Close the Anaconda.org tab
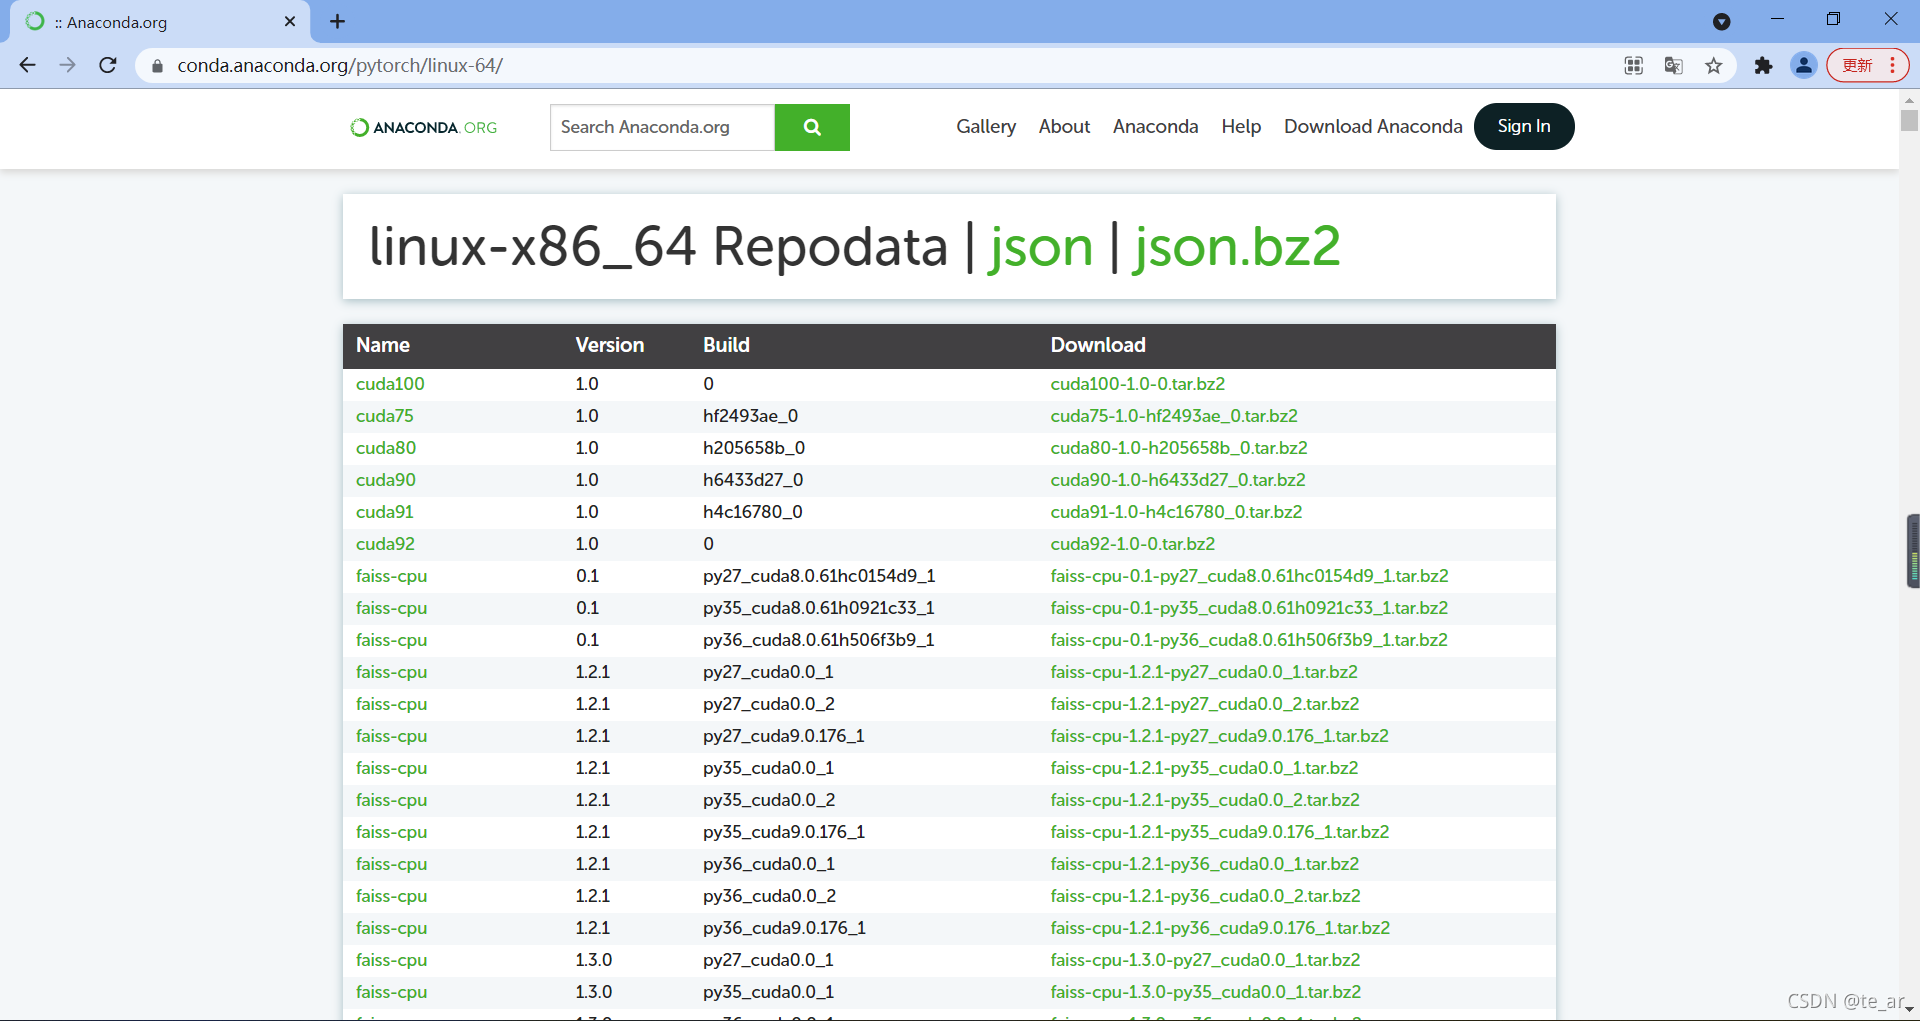This screenshot has width=1920, height=1021. [290, 21]
